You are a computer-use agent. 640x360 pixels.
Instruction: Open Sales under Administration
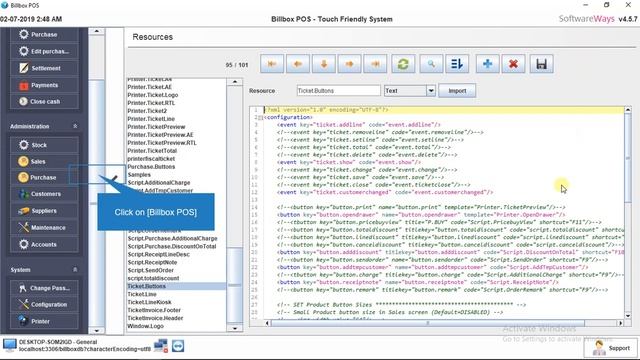pos(44,161)
